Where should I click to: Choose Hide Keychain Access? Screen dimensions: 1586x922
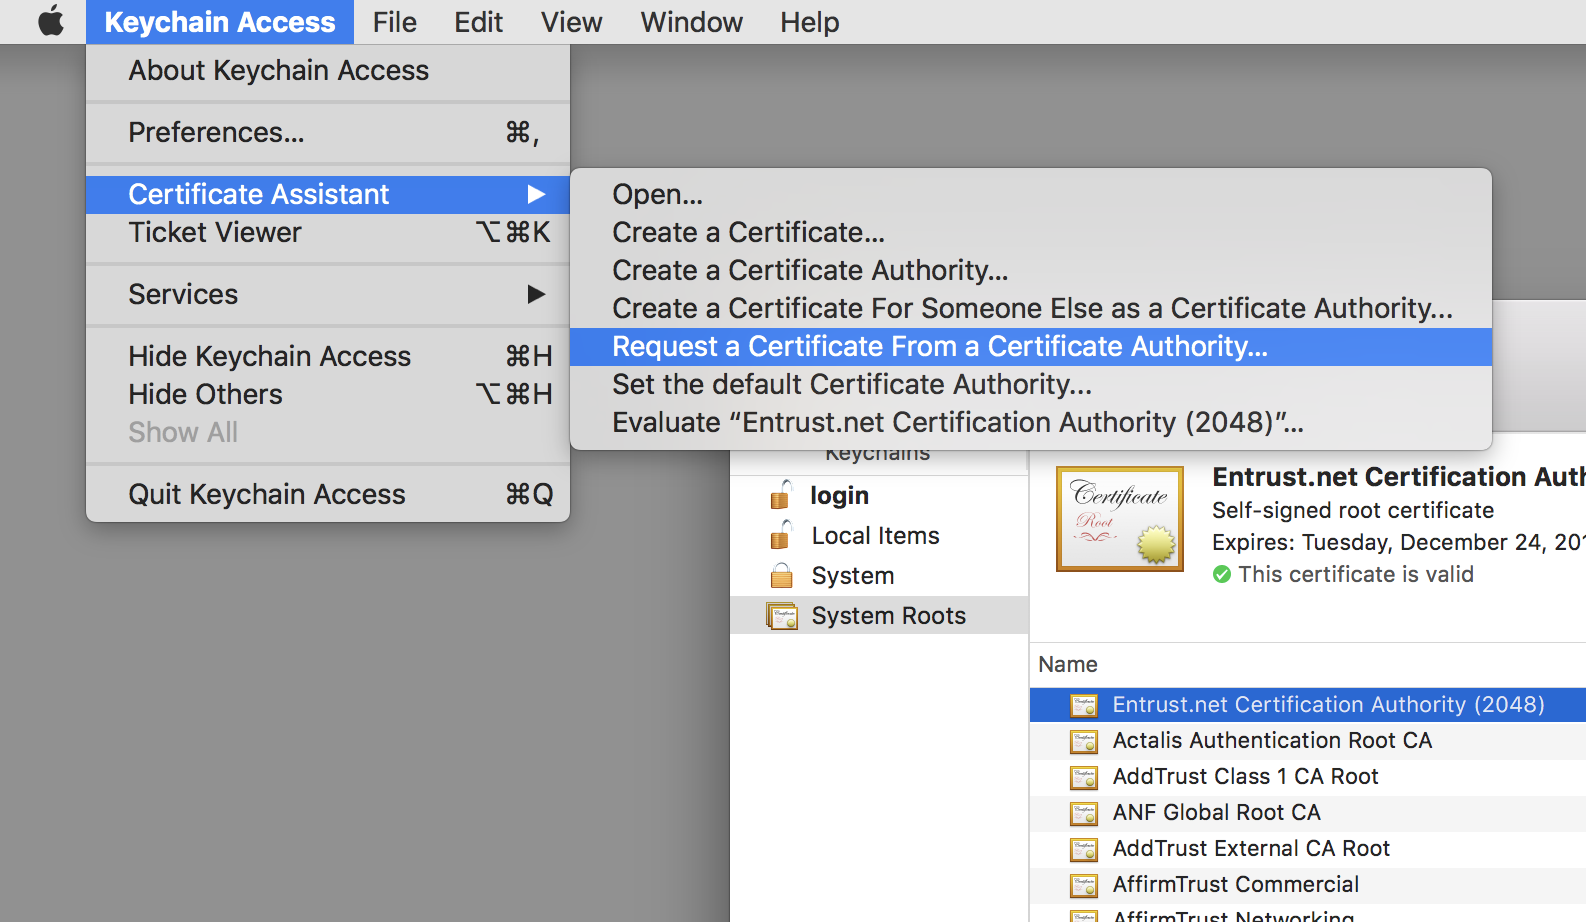pos(328,356)
